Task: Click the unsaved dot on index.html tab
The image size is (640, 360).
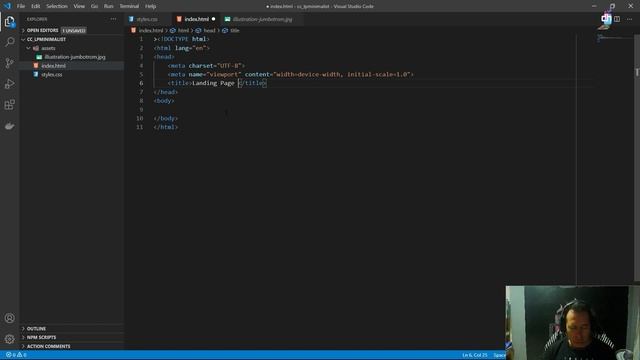Action: click(213, 19)
